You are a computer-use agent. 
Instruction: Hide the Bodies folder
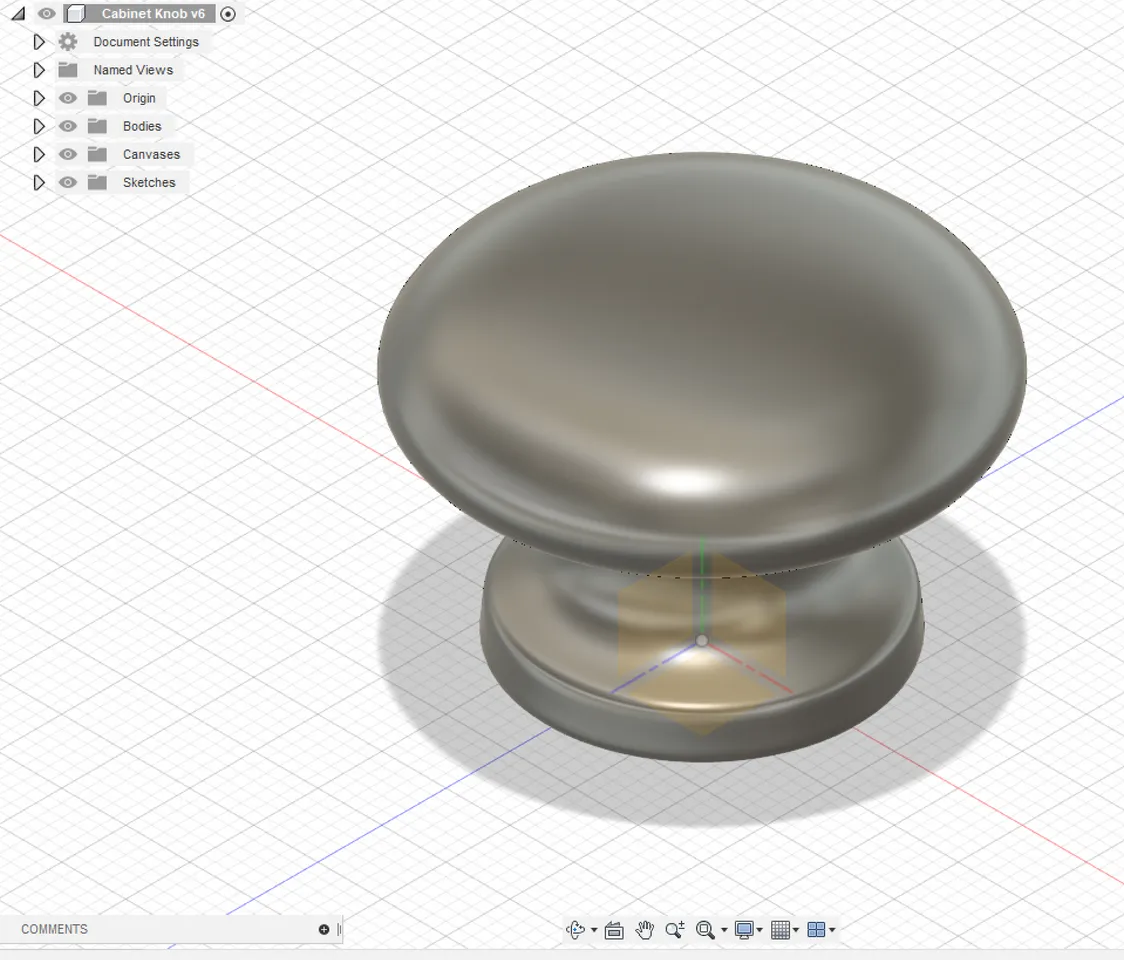coord(67,126)
